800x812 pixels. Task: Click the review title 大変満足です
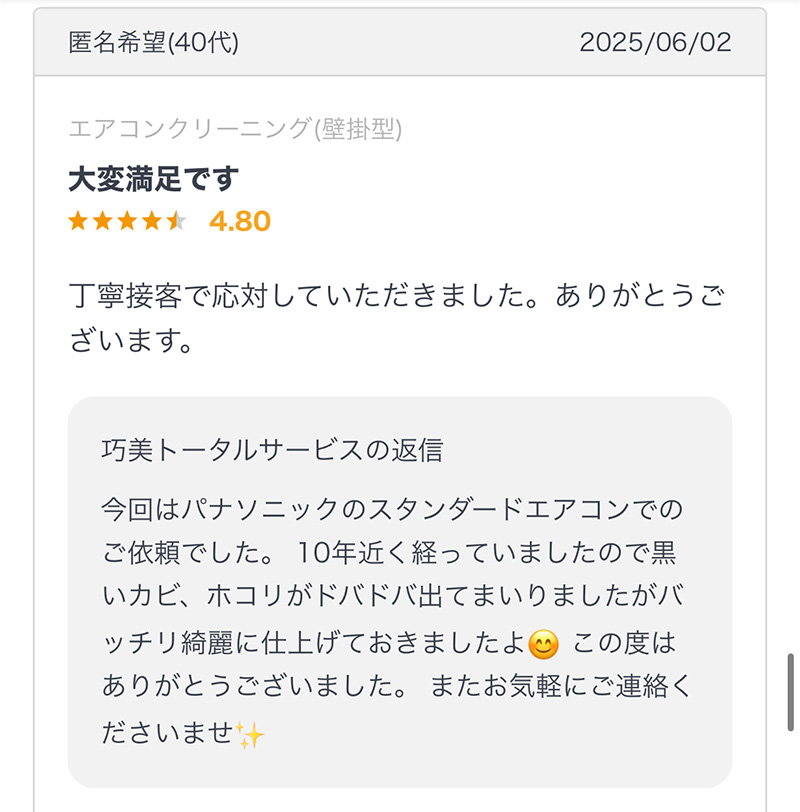154,179
